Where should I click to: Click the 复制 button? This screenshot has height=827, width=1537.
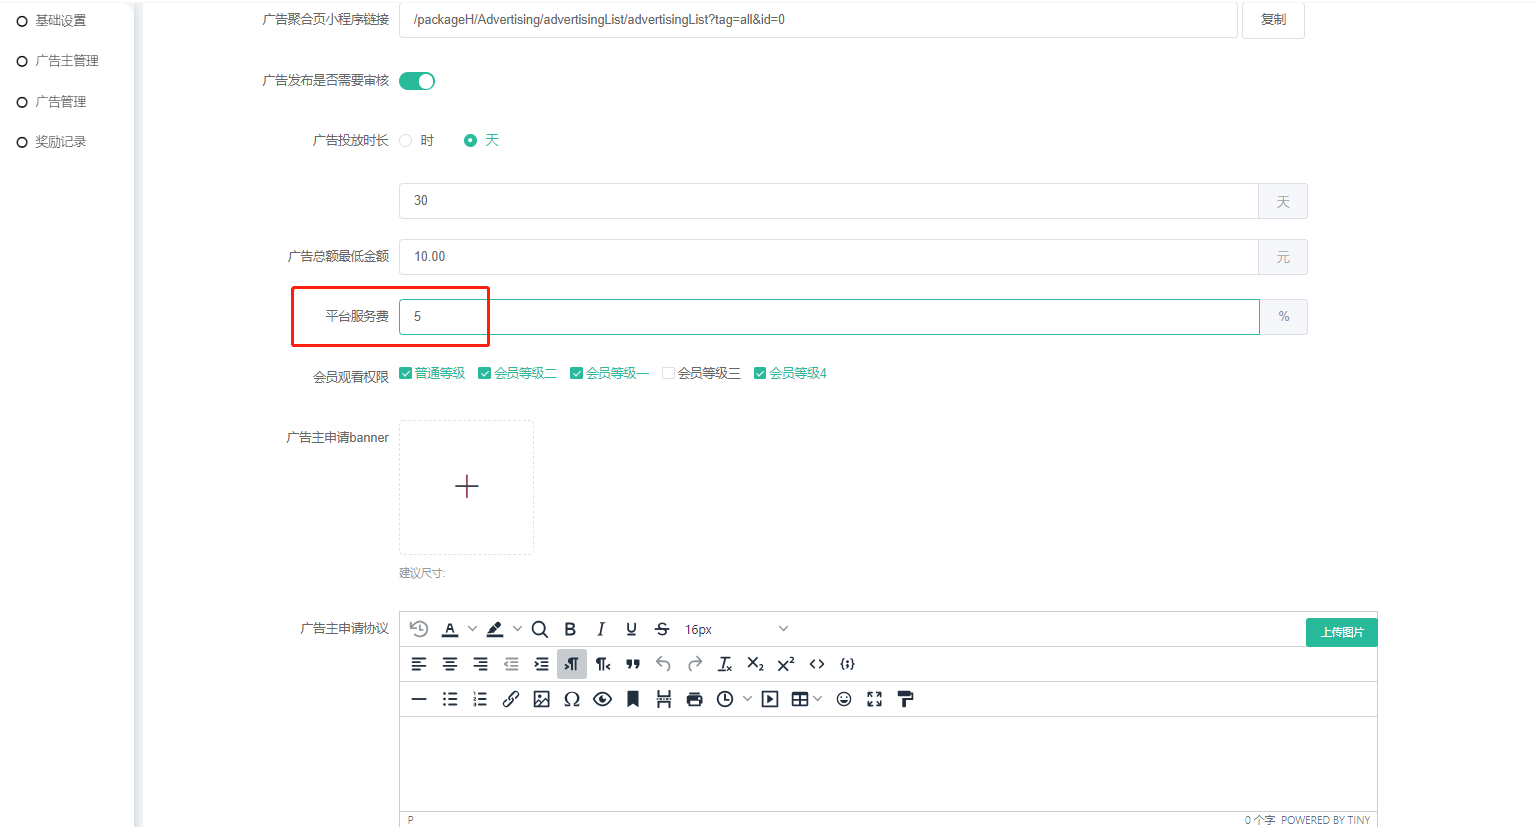[x=1273, y=20]
